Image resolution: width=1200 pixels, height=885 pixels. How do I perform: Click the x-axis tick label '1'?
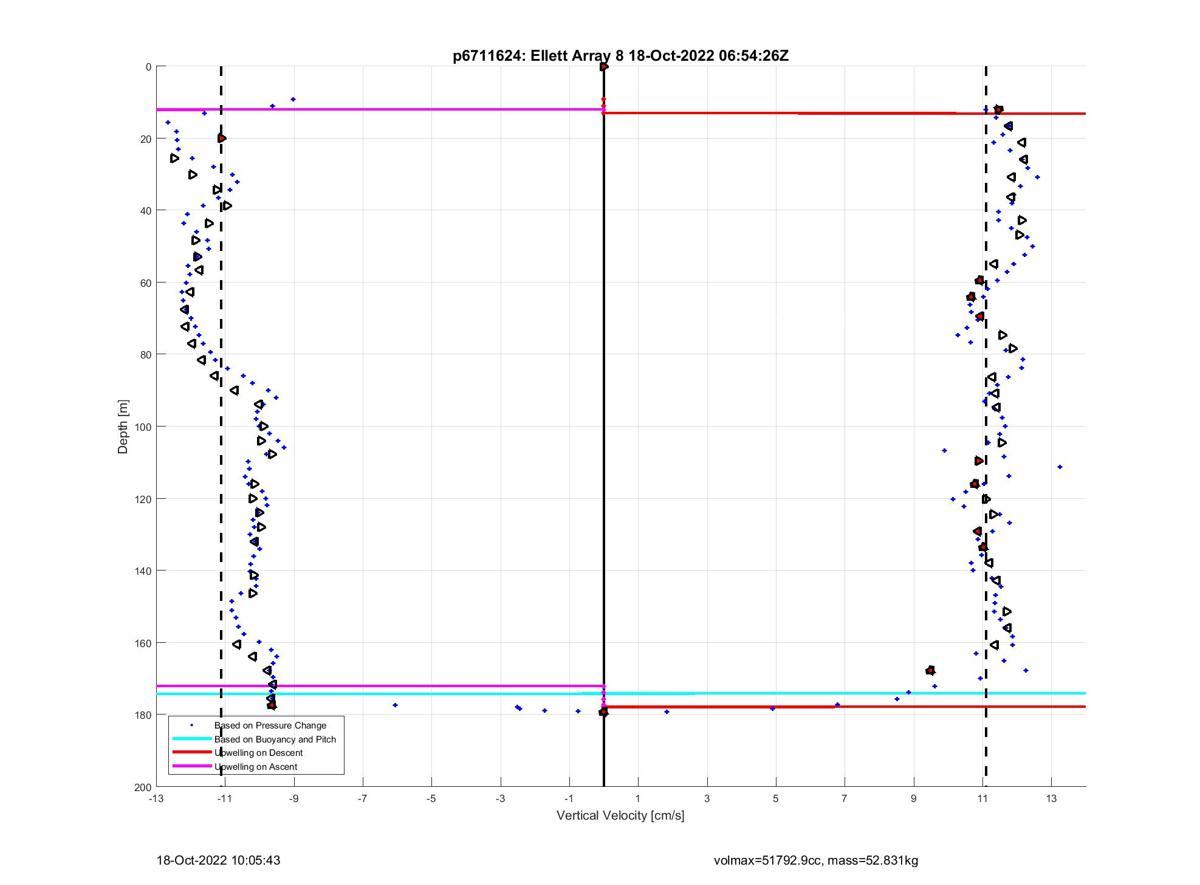pyautogui.click(x=638, y=799)
